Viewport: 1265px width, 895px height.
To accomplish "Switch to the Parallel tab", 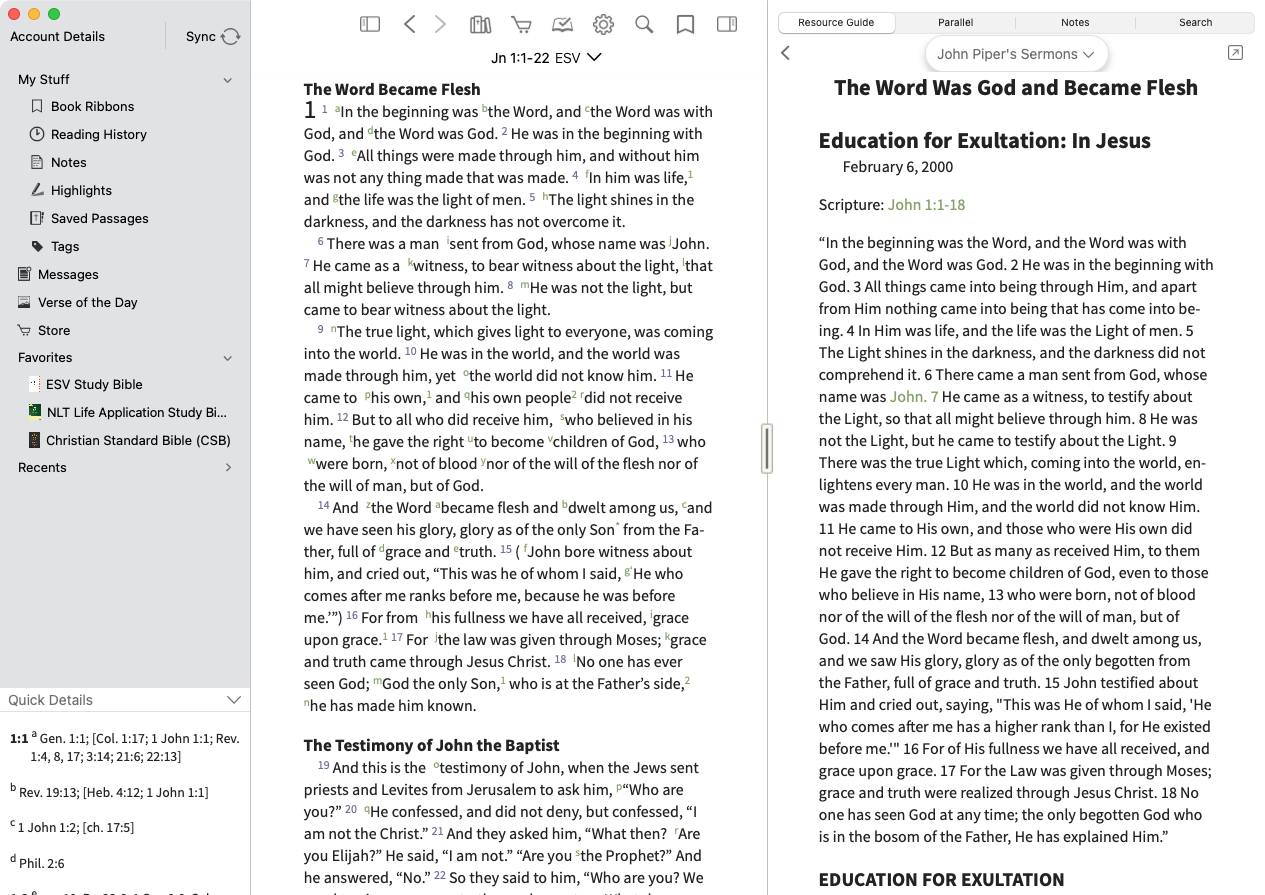I will tap(955, 22).
